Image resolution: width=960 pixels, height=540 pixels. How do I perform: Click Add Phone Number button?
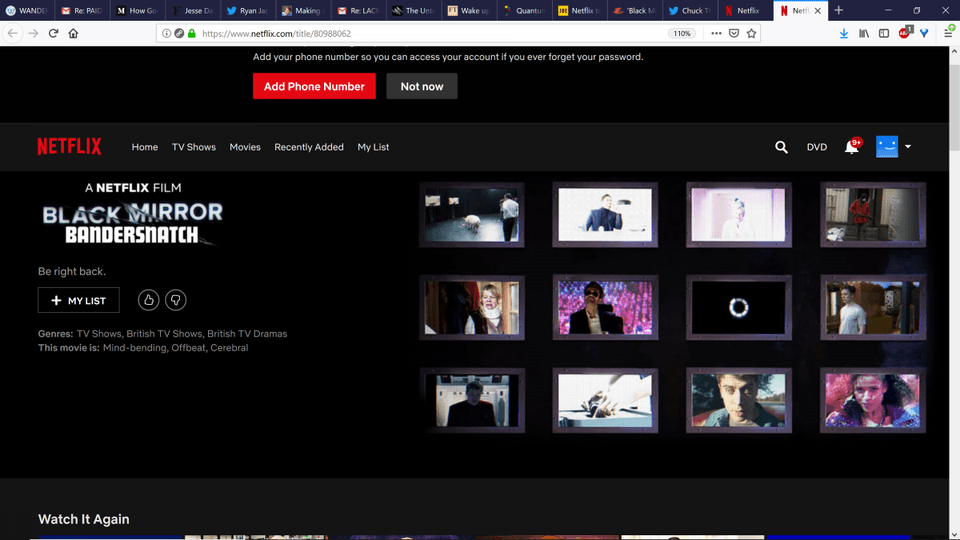[x=314, y=86]
